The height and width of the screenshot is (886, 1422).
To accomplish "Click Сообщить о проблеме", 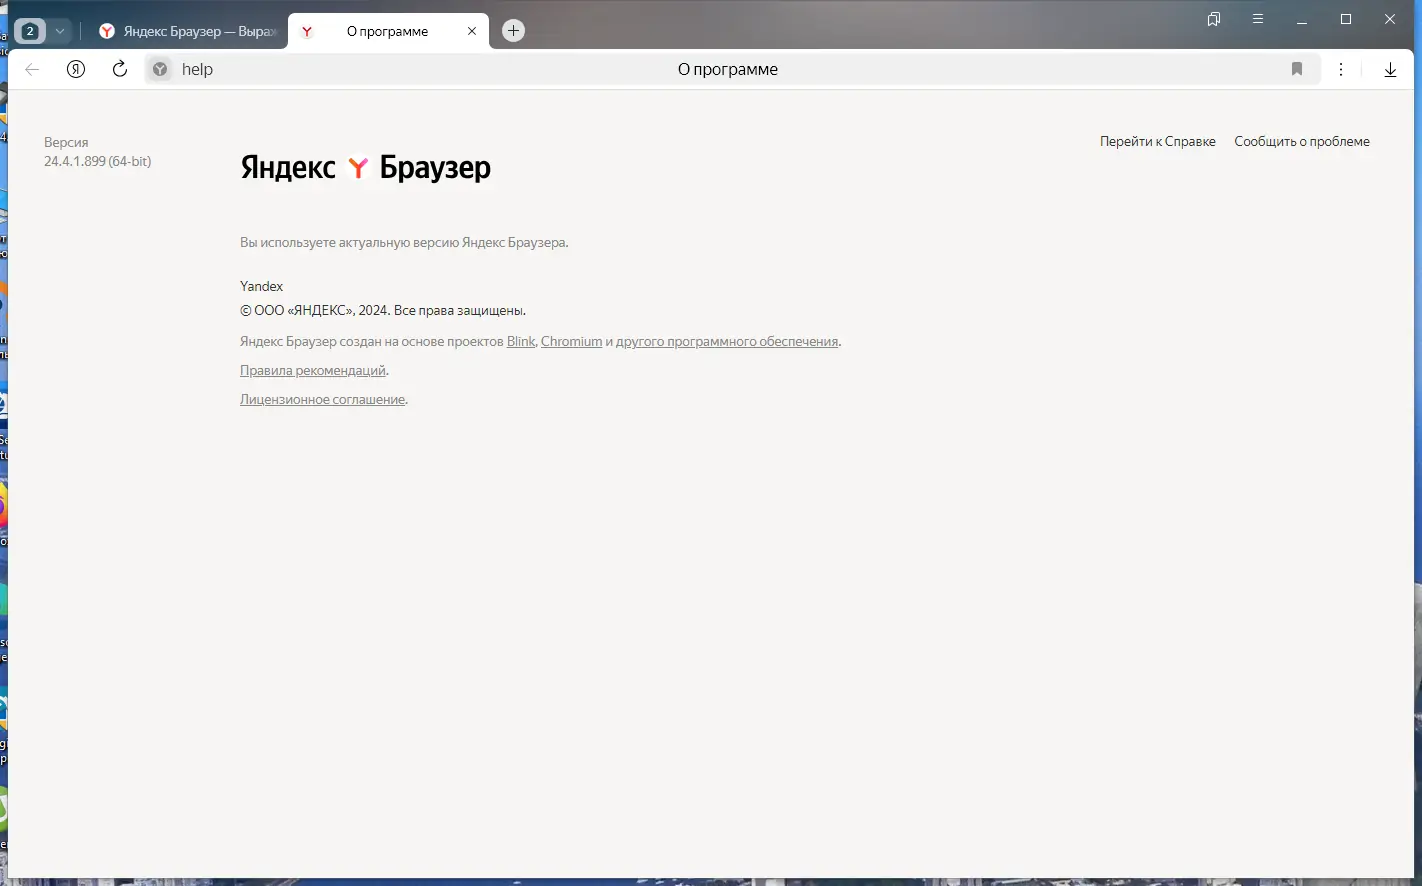I will tap(1302, 141).
